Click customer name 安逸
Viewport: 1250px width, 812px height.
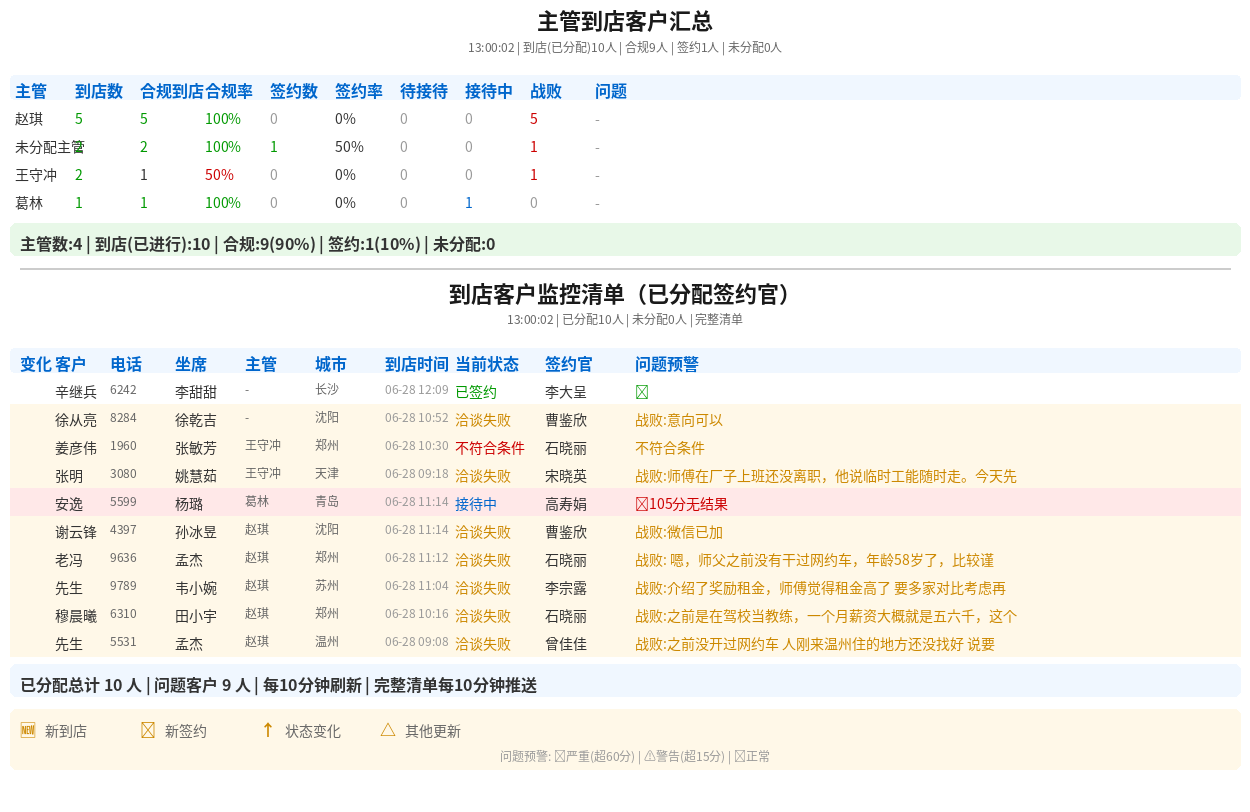tap(69, 504)
